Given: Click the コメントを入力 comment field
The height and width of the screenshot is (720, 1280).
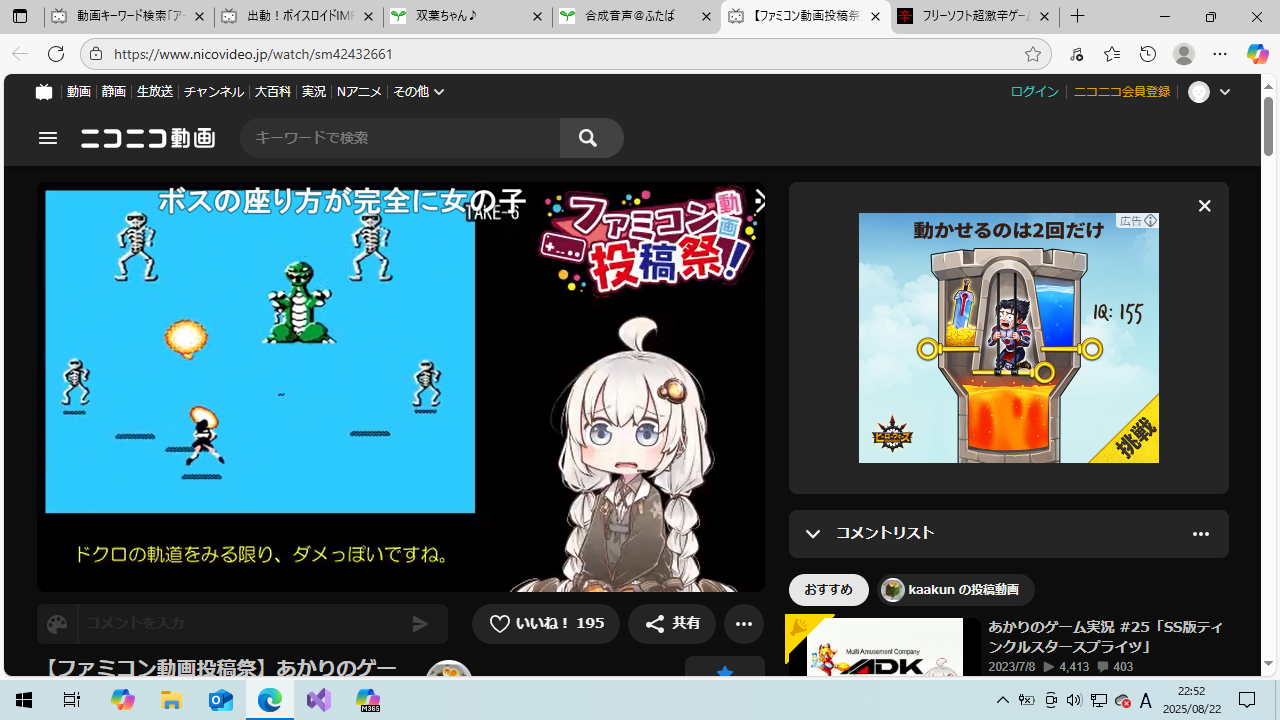Looking at the screenshot, I should 240,624.
